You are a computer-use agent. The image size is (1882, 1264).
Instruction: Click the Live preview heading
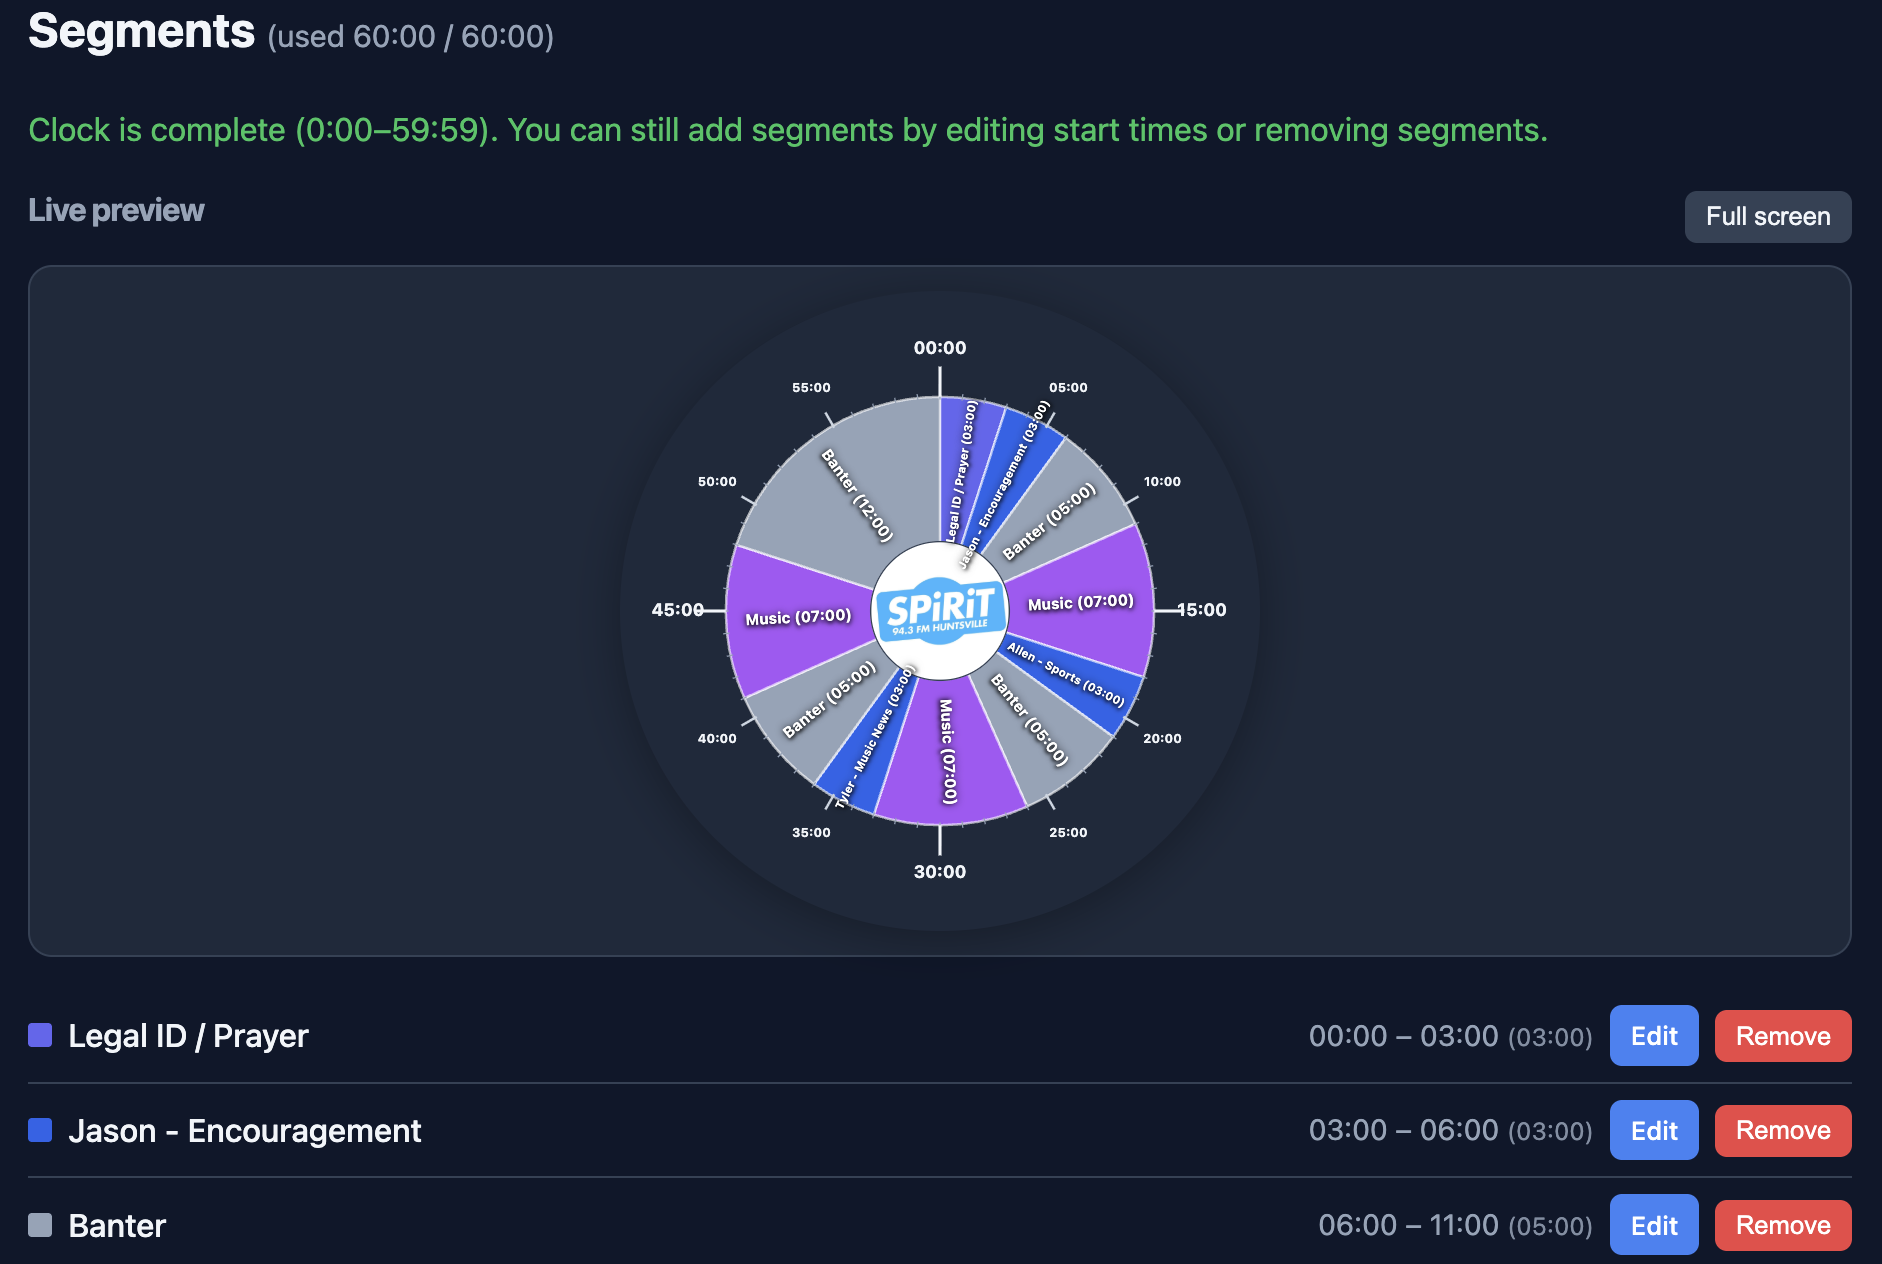click(115, 210)
